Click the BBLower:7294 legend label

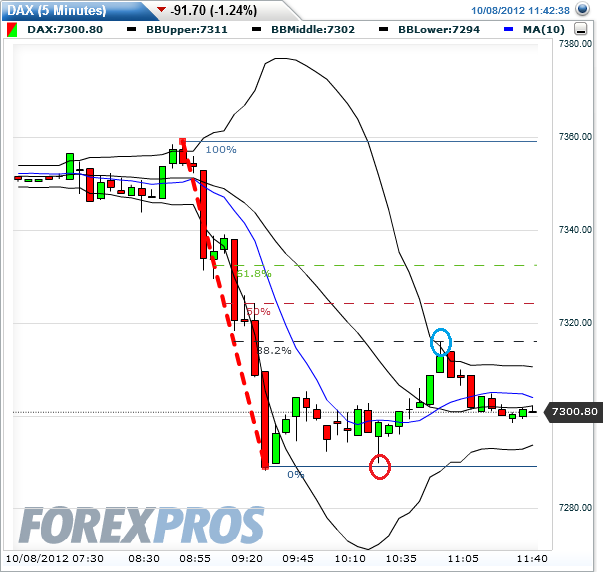click(x=439, y=30)
